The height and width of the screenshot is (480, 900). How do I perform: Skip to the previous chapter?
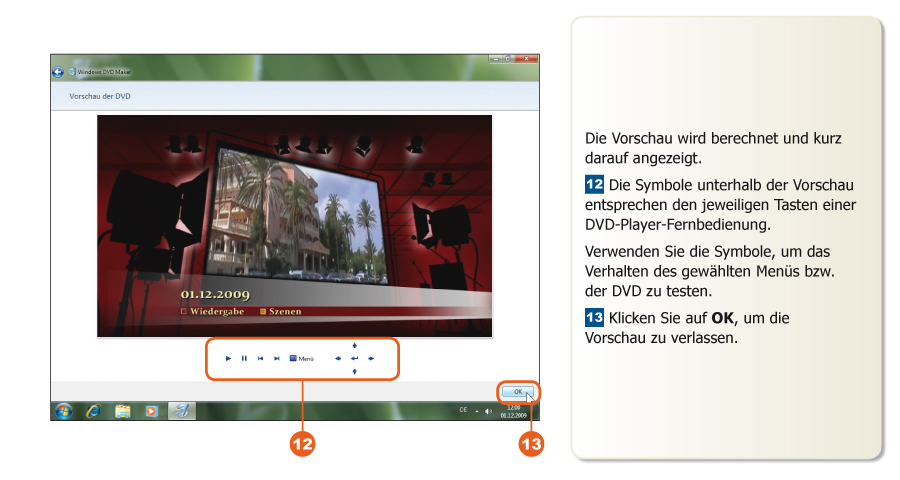pos(260,358)
